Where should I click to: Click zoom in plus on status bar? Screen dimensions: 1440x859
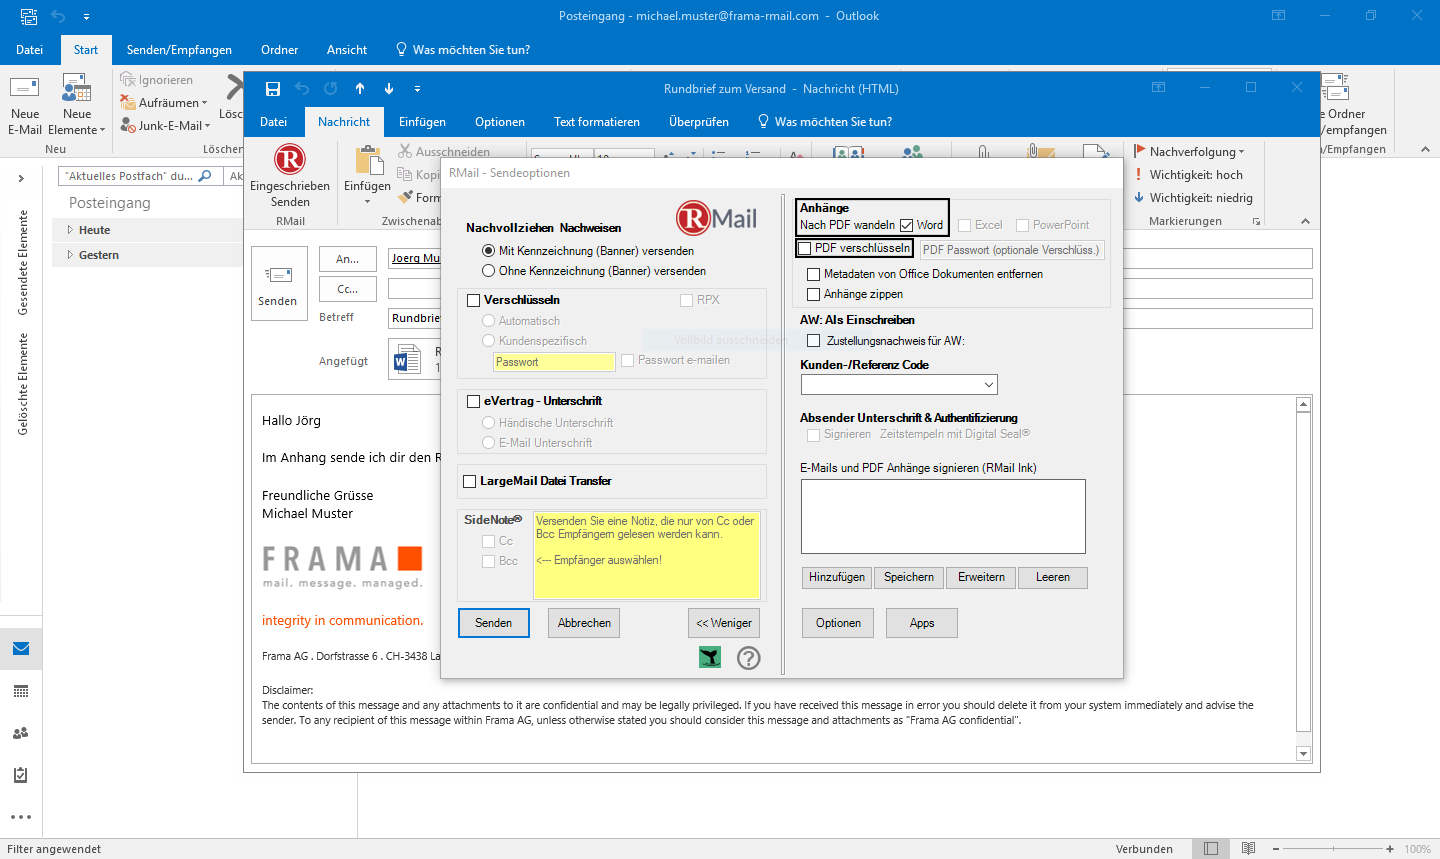[1390, 849]
